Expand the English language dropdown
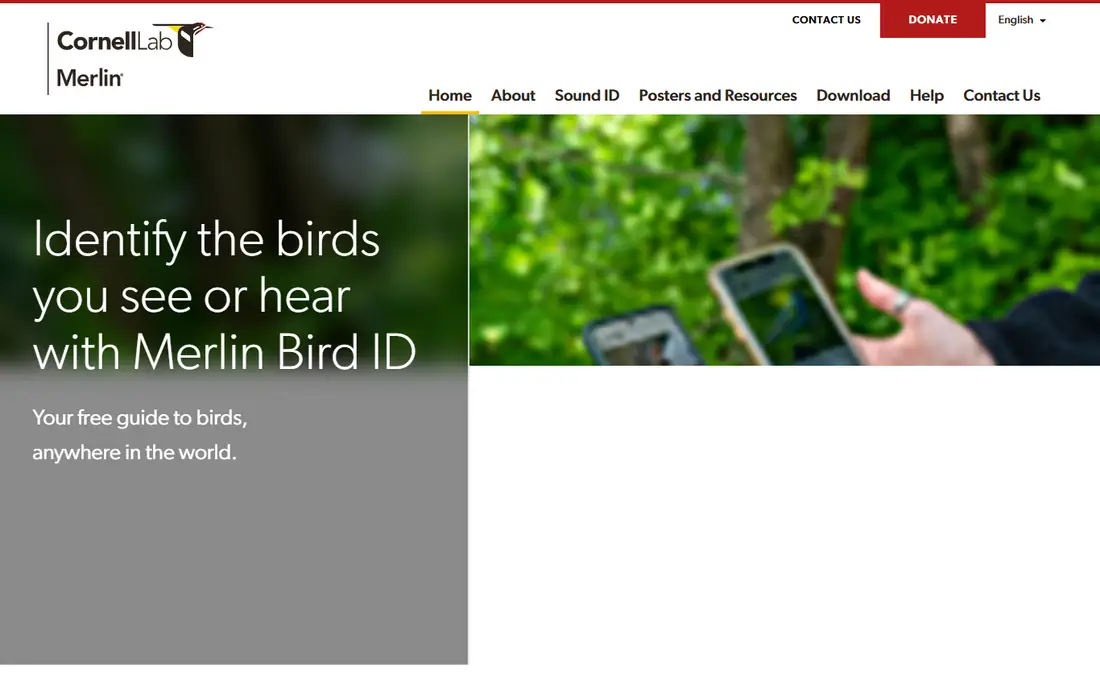Viewport: 1100px width, 688px height. pyautogui.click(x=1021, y=20)
